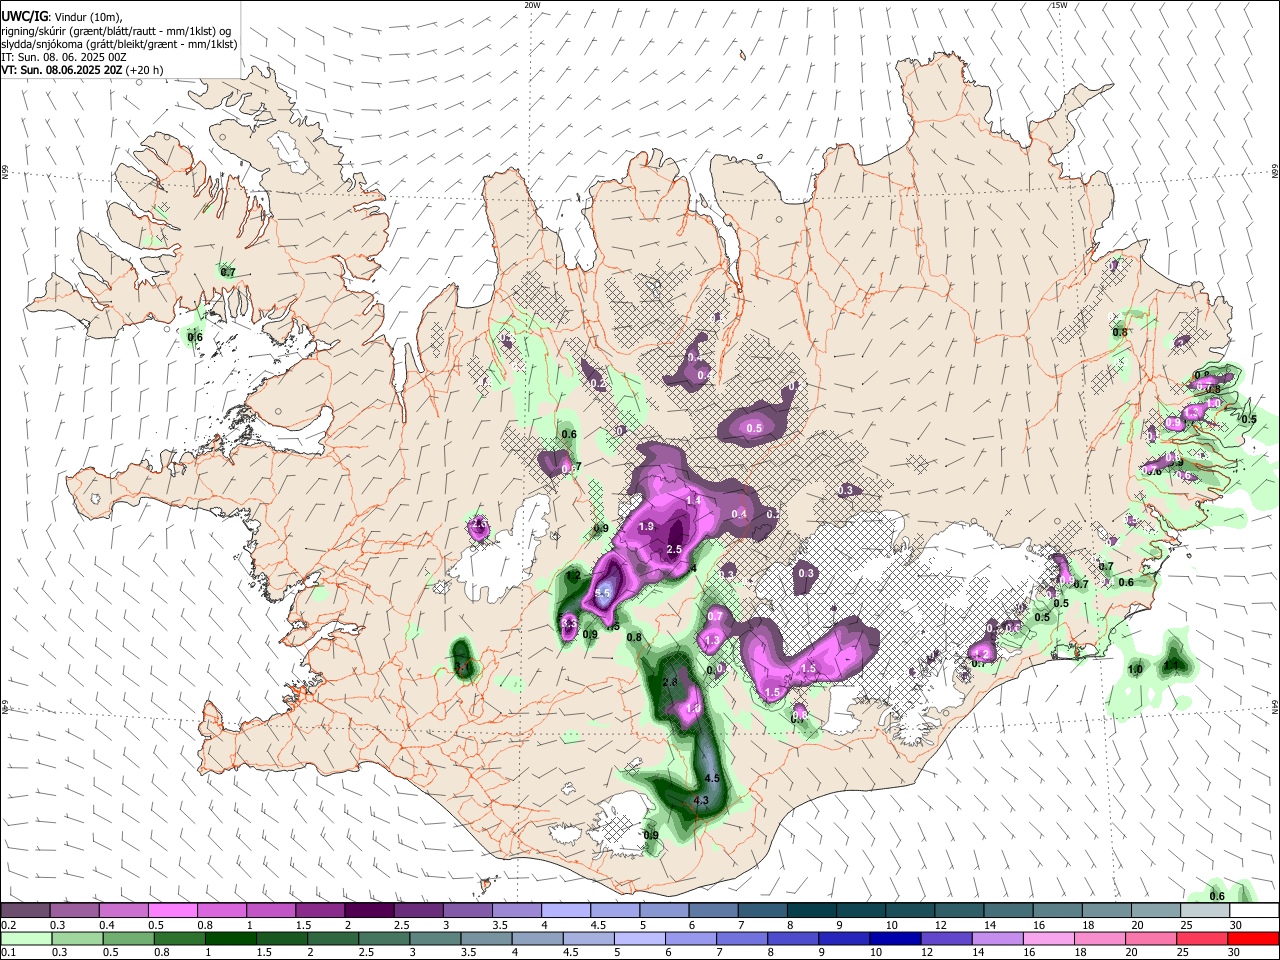The image size is (1280, 960).
Task: Select the light gray 25–30 swatch in top legend row
Action: (1204, 911)
